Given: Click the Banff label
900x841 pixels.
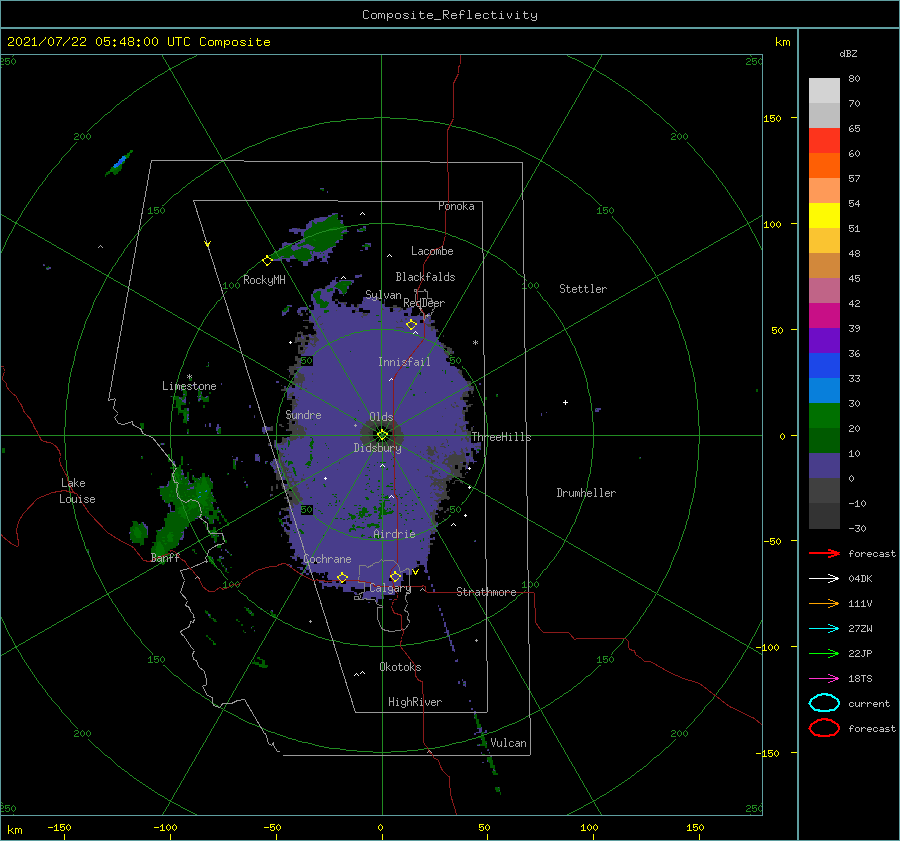Looking at the screenshot, I should click(165, 558).
